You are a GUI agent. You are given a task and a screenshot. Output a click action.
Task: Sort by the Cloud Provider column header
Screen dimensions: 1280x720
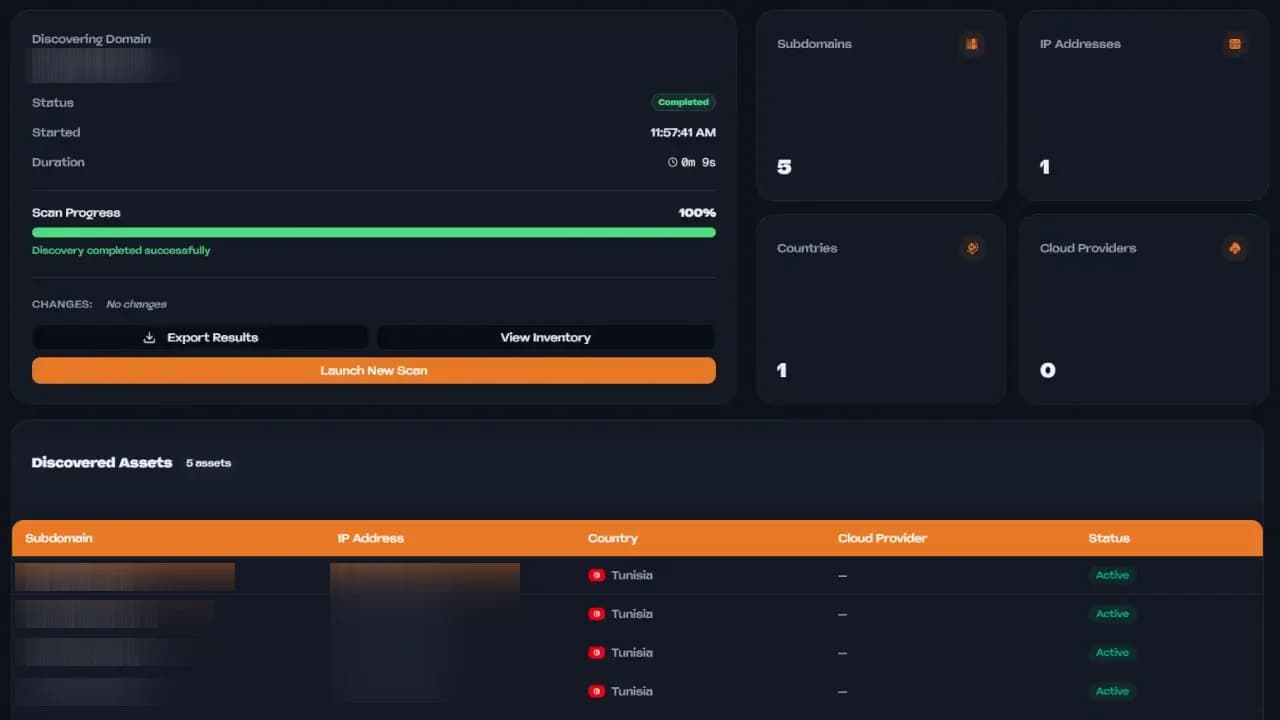pos(882,538)
